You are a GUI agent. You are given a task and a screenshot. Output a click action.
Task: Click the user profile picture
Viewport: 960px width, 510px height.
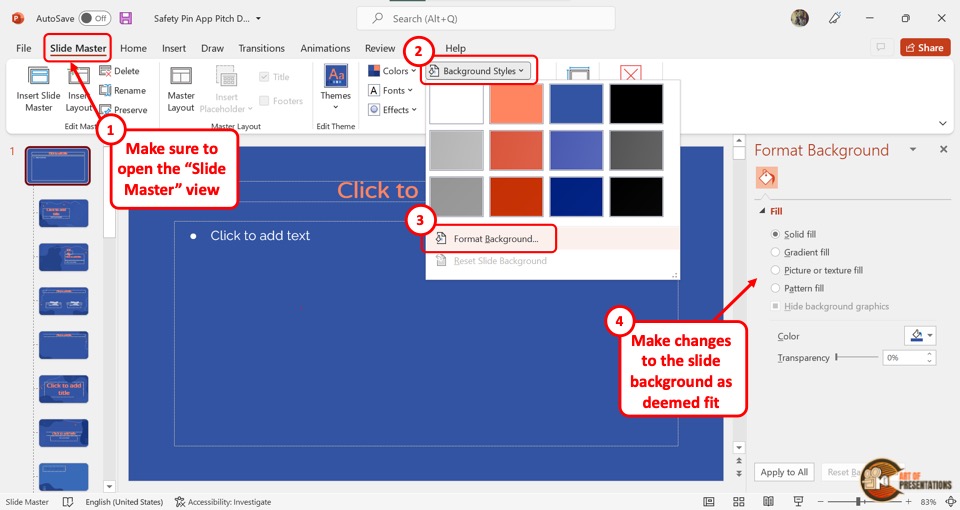(800, 18)
